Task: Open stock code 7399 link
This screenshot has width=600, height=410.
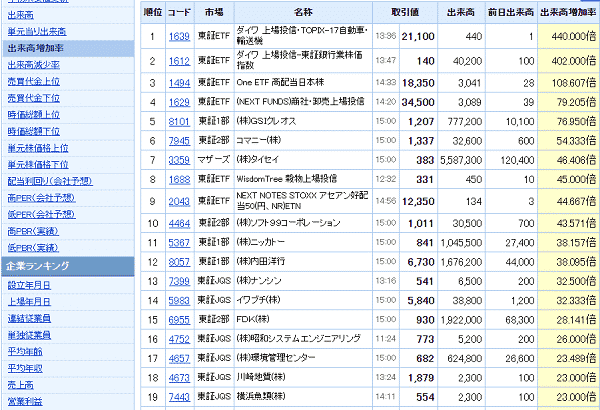Action: (x=179, y=281)
